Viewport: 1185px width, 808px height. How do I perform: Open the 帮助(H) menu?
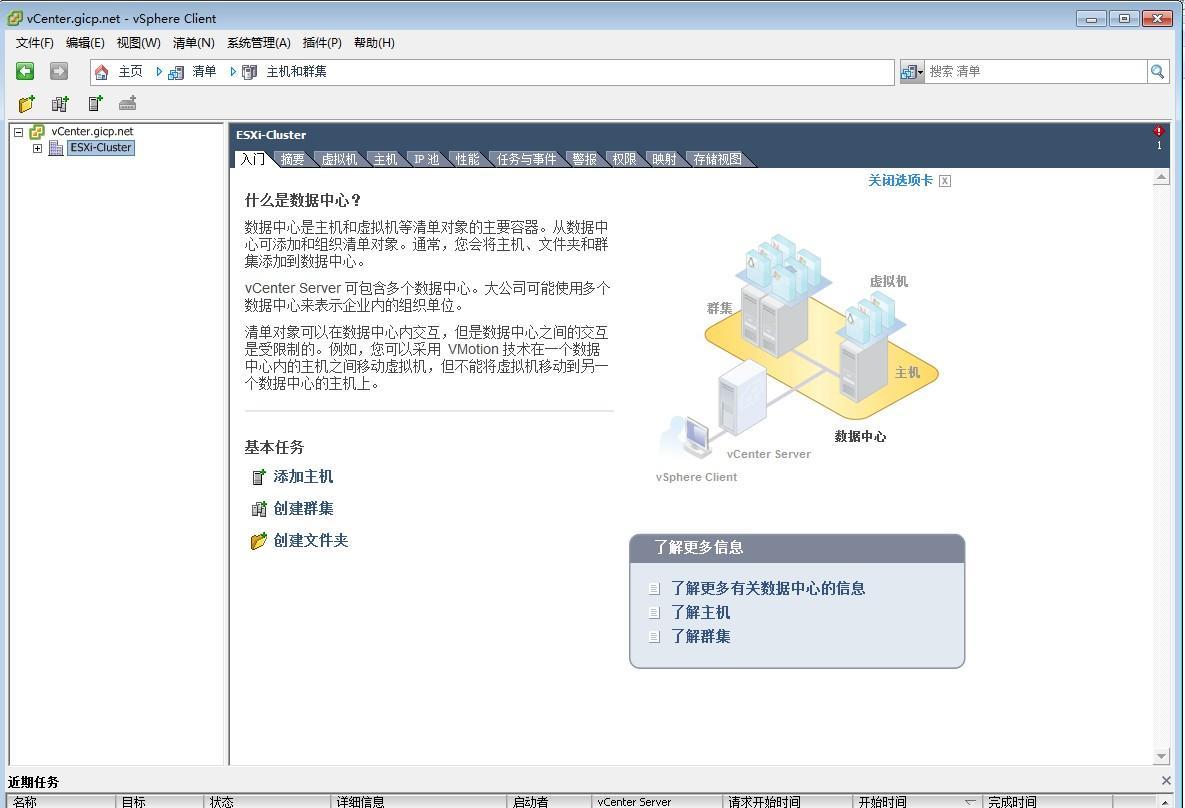point(374,43)
